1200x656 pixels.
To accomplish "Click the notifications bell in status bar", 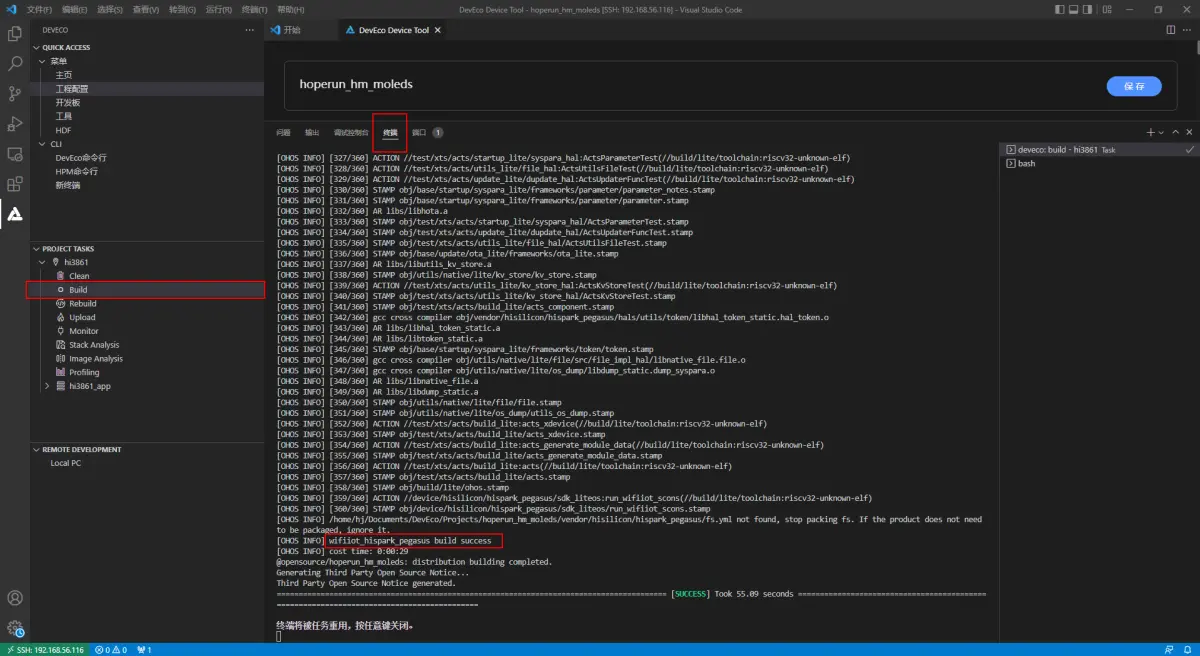I will point(1186,649).
